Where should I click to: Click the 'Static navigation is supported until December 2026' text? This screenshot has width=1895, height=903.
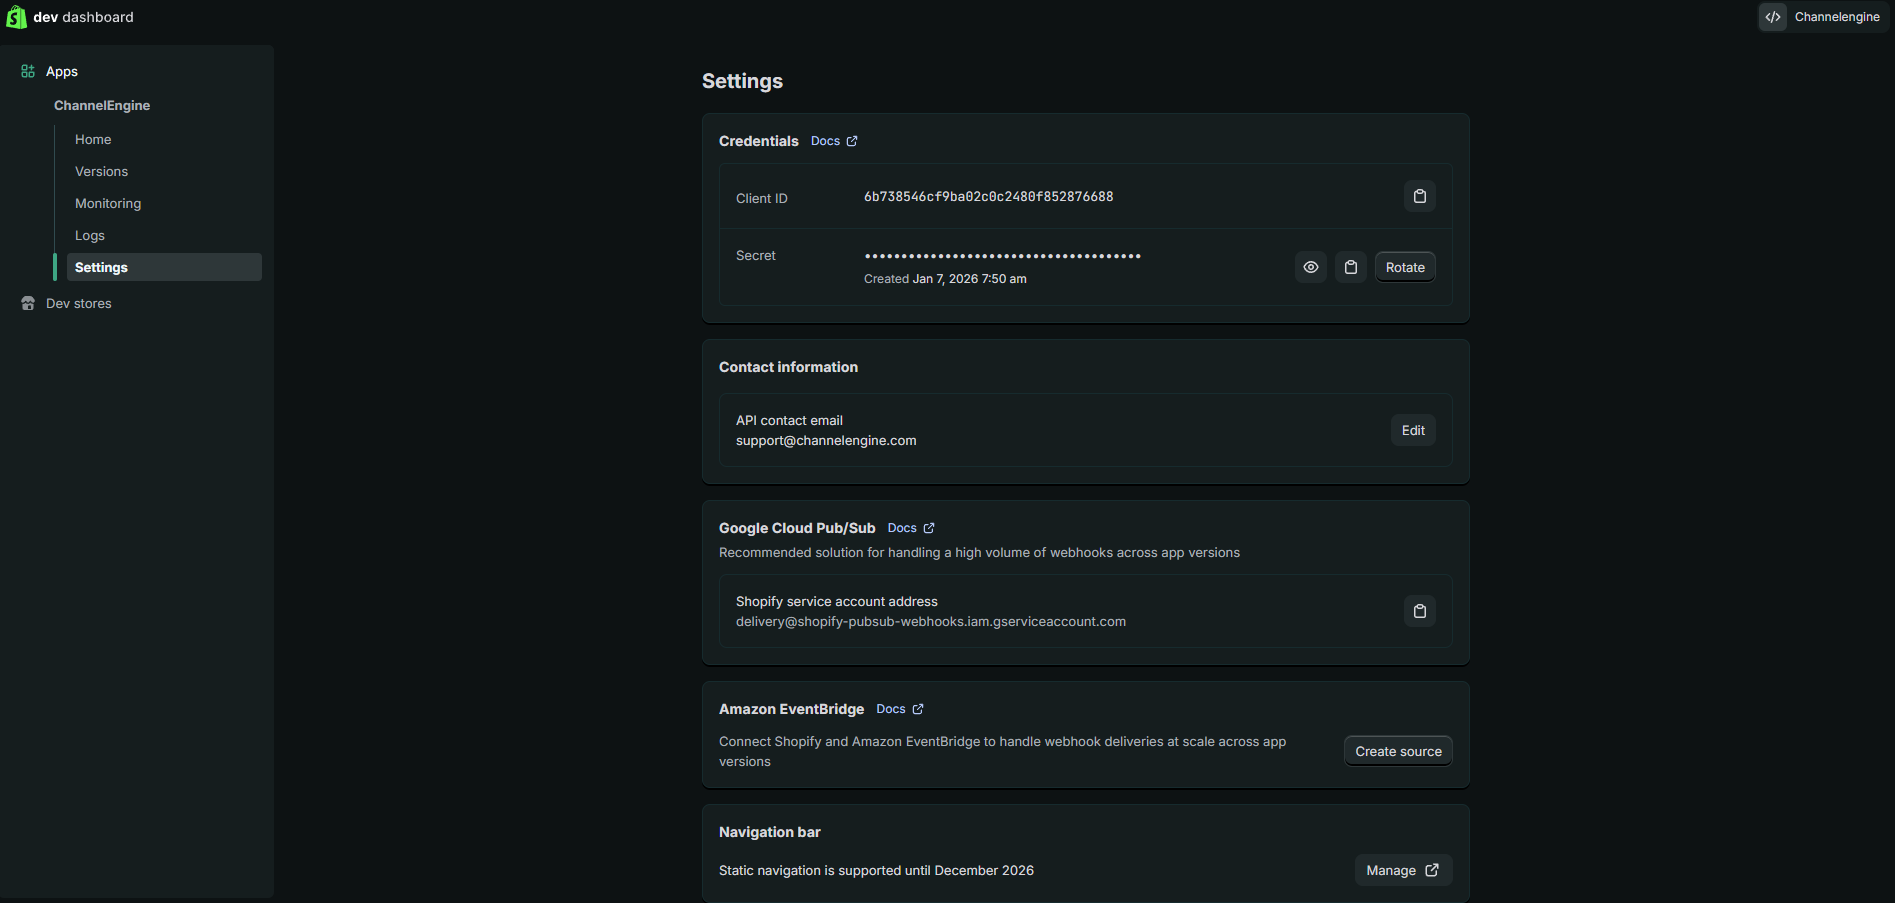coord(876,870)
